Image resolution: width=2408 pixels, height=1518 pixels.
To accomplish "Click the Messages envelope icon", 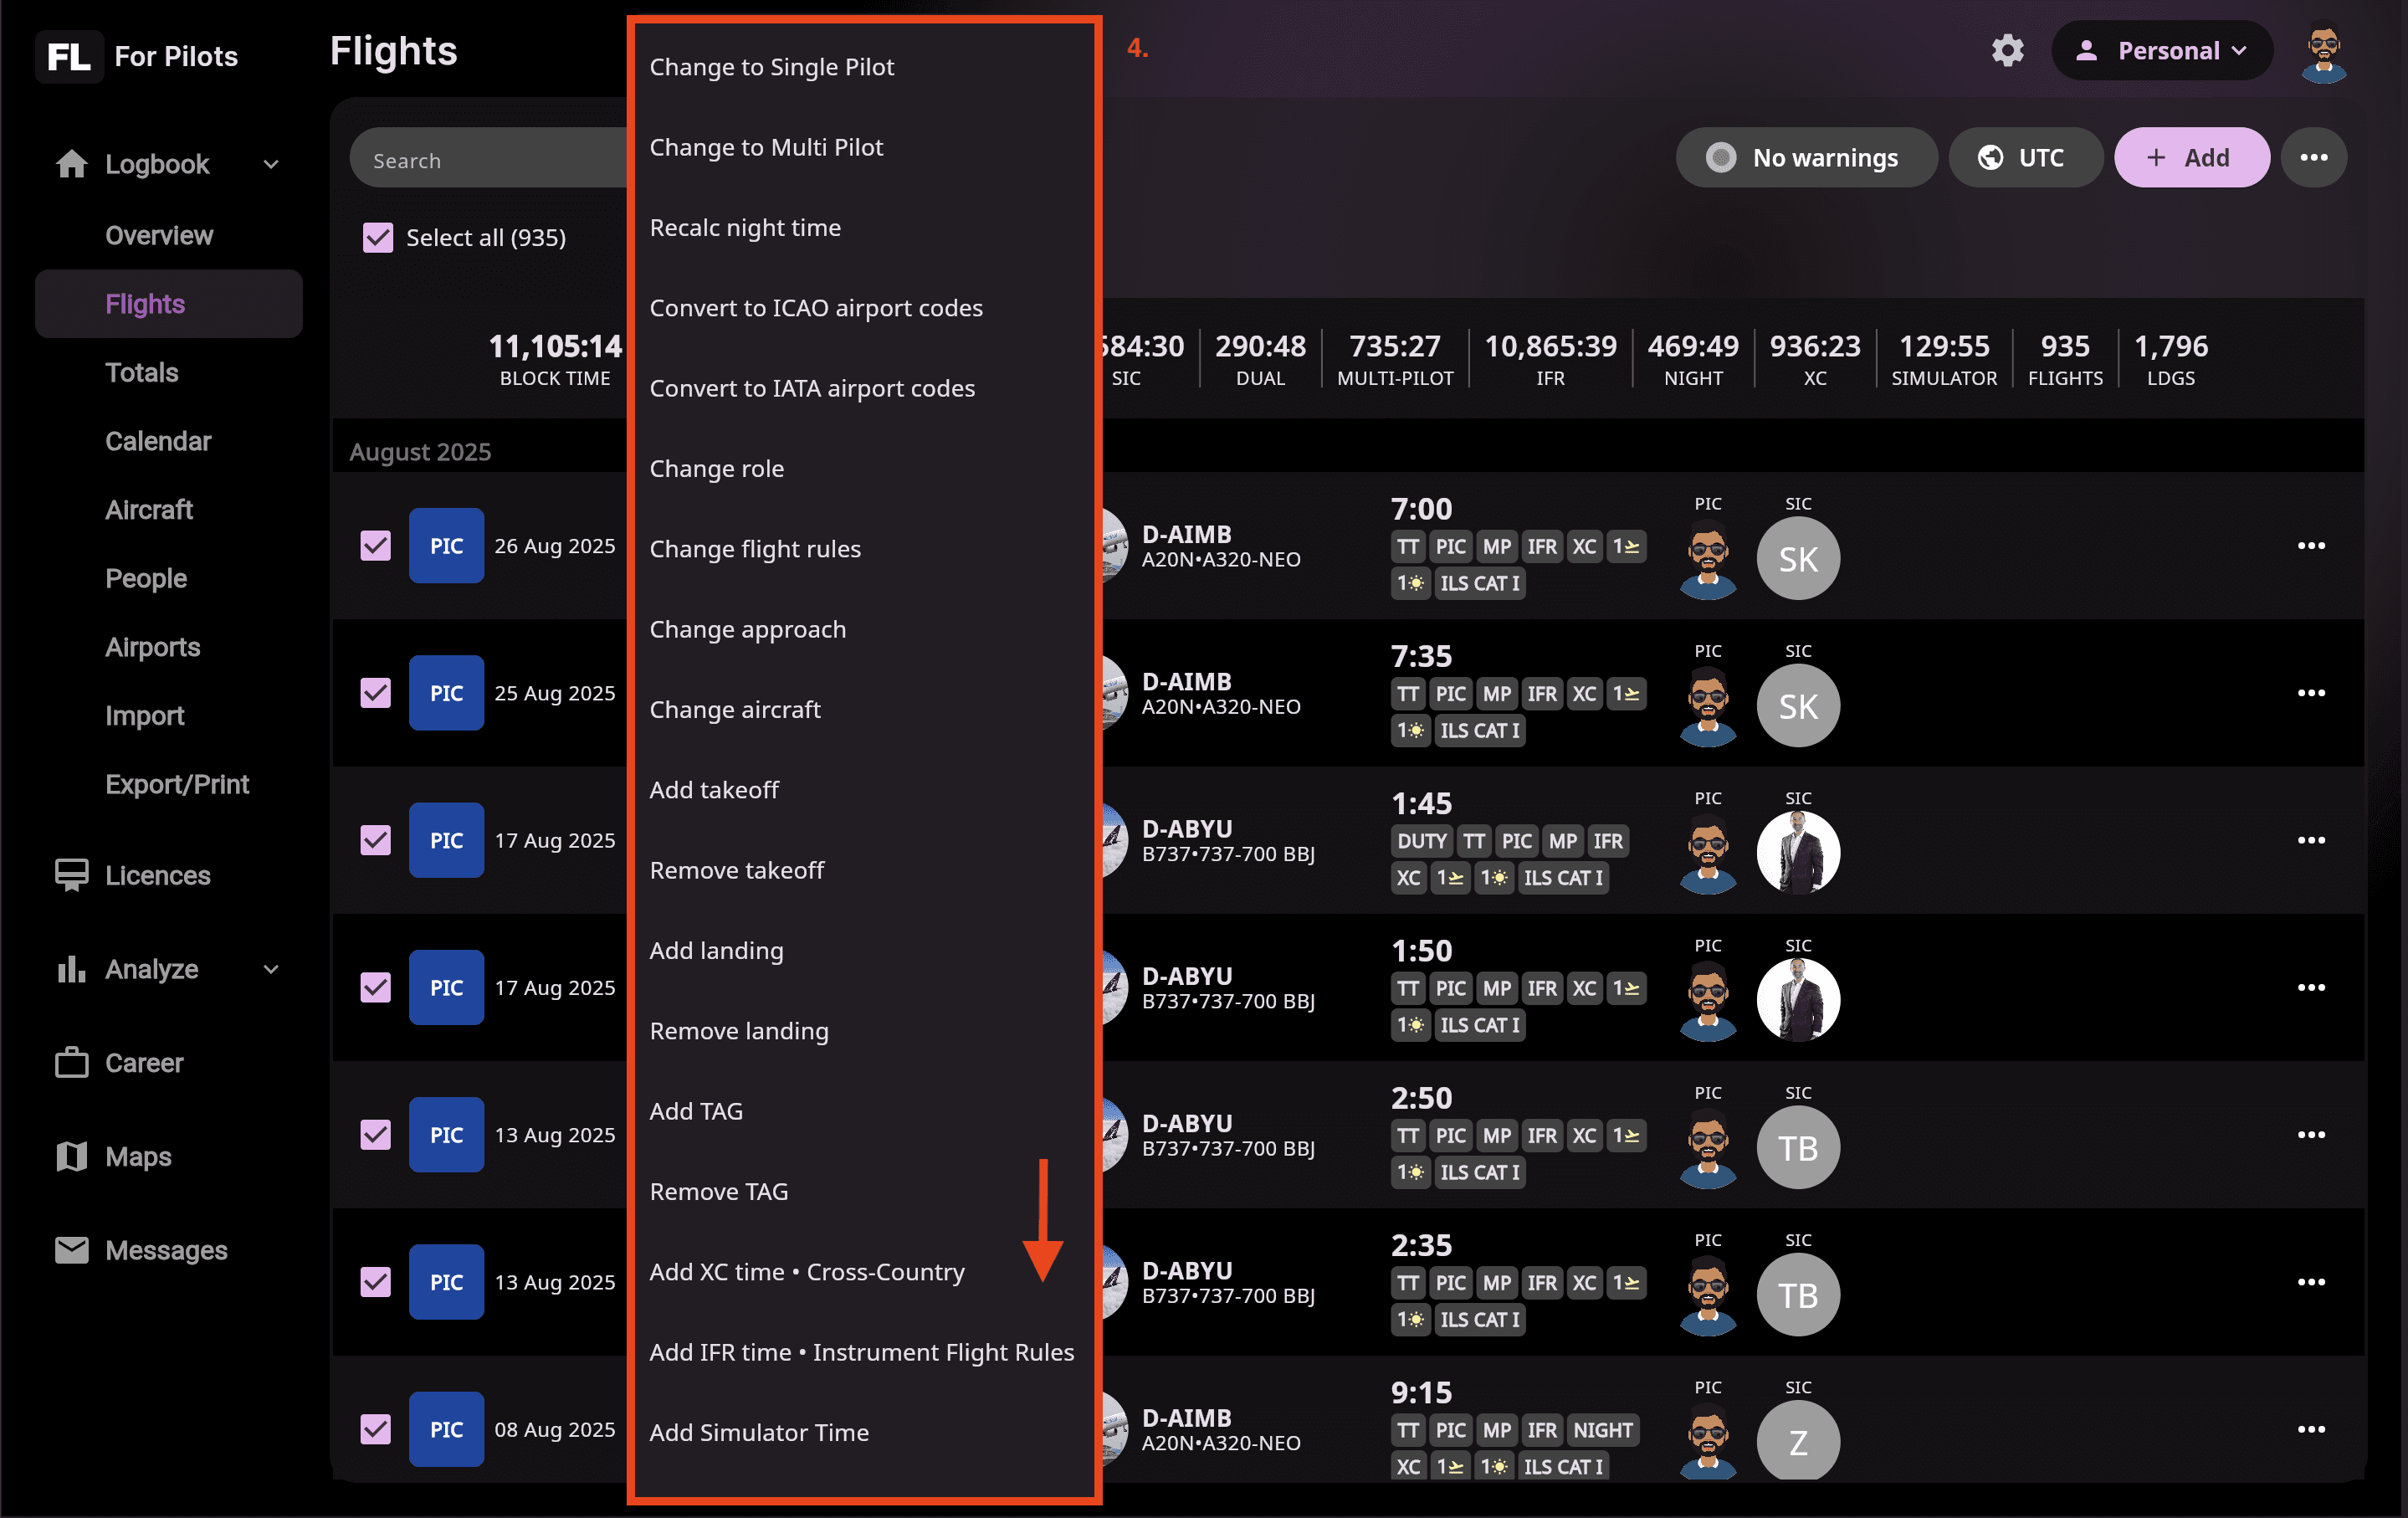I will [71, 1250].
